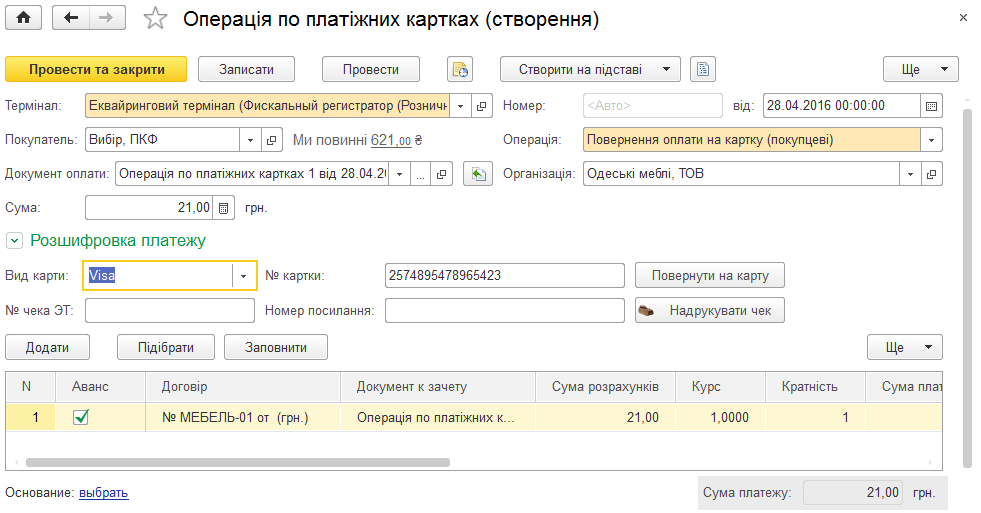Viewport: 981px width, 513px height.
Task: Open the table Ще menu
Action: point(905,347)
